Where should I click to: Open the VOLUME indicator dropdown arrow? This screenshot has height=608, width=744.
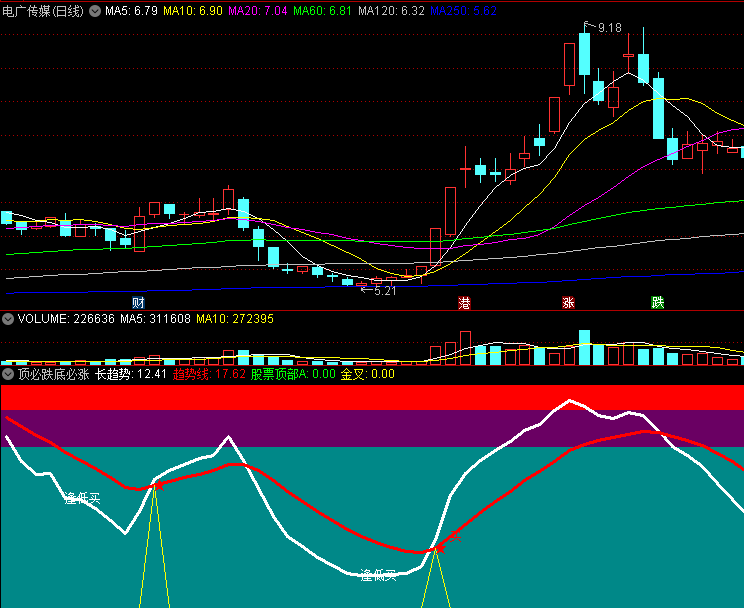tap(8, 319)
